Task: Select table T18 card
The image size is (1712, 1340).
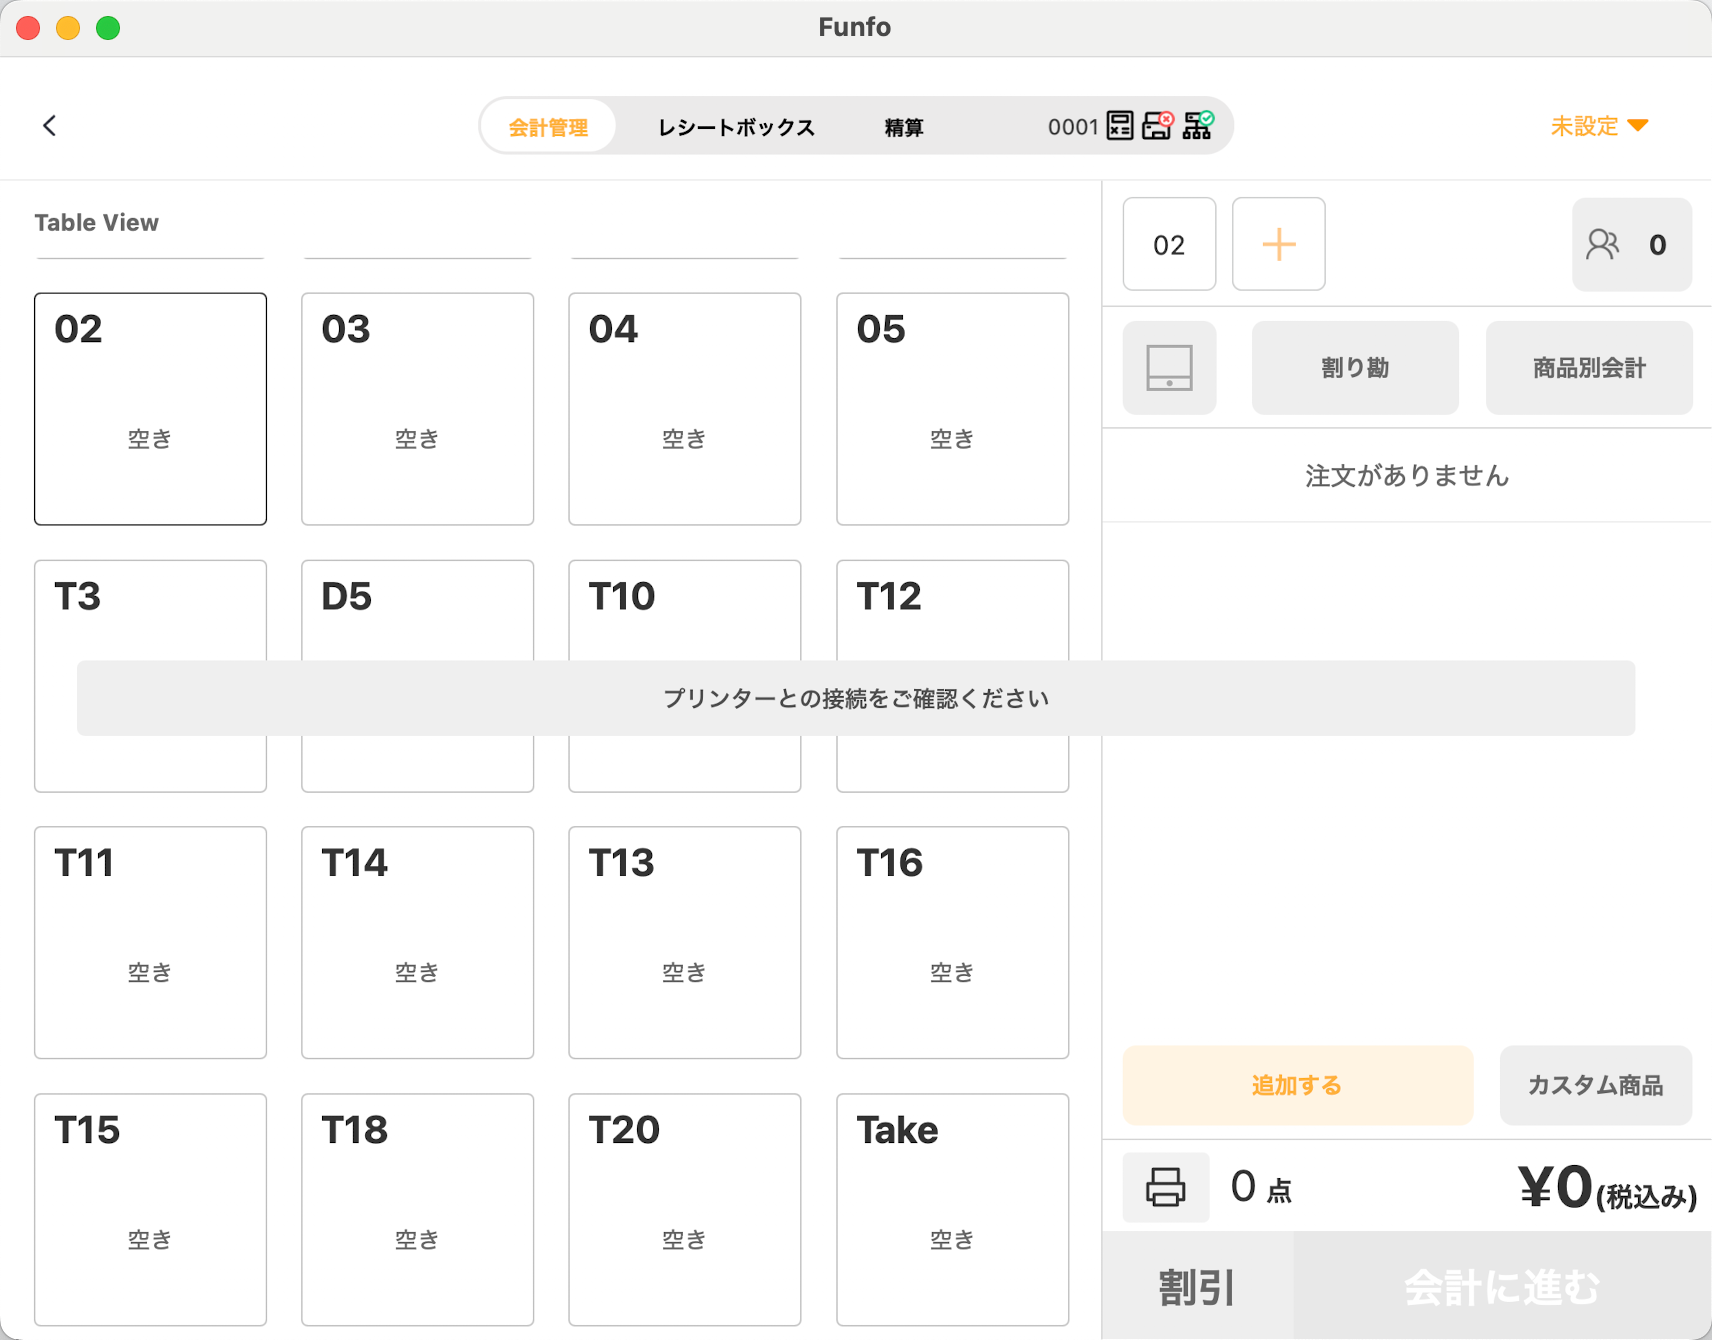Action: (417, 1209)
